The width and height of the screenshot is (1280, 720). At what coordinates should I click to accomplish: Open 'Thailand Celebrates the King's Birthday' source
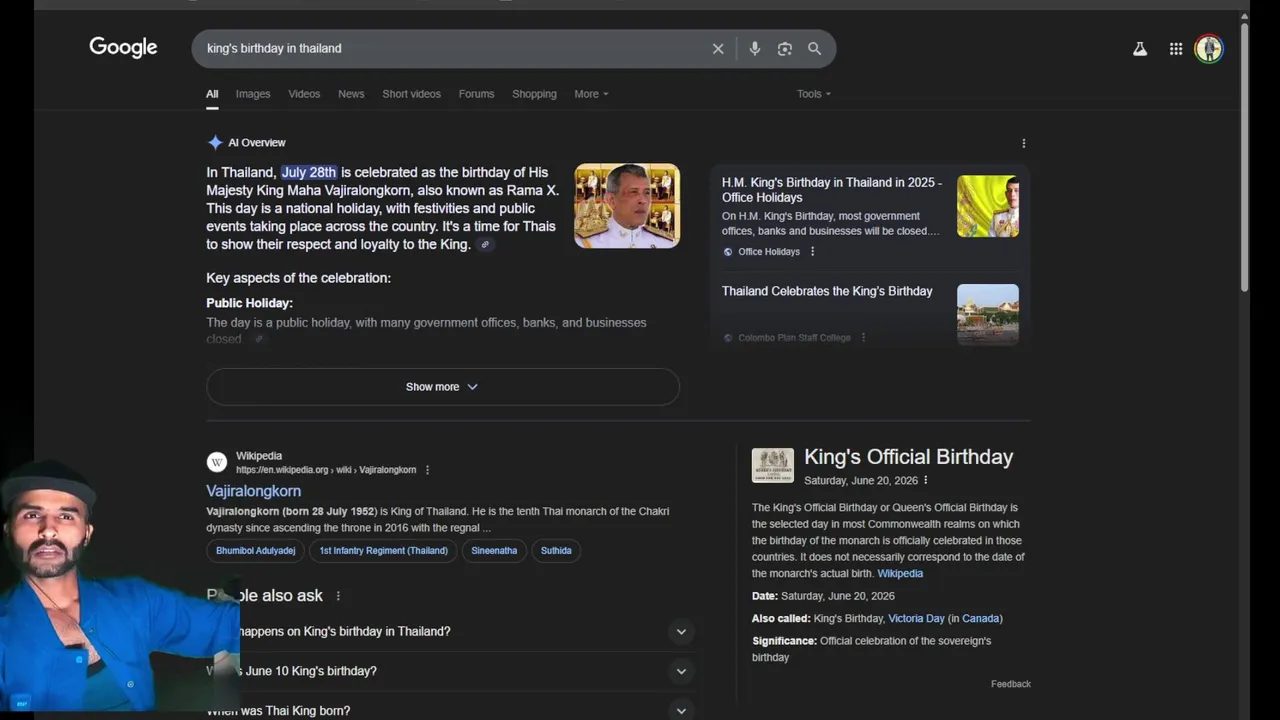[827, 291]
